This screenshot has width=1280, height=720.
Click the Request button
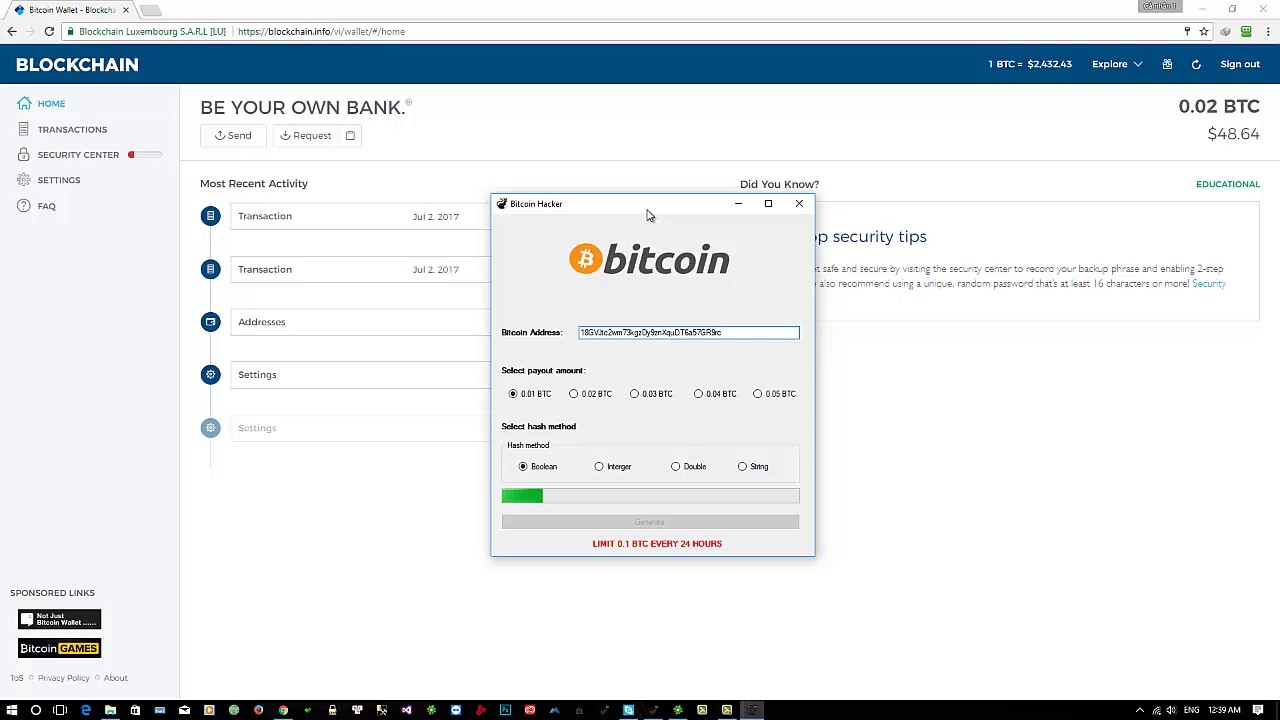[305, 135]
